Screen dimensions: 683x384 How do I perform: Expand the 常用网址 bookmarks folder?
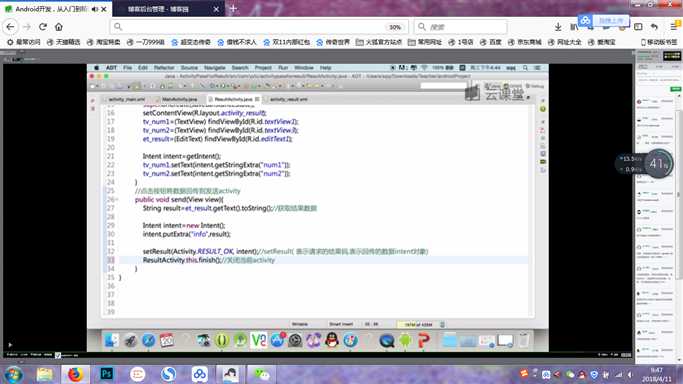425,42
